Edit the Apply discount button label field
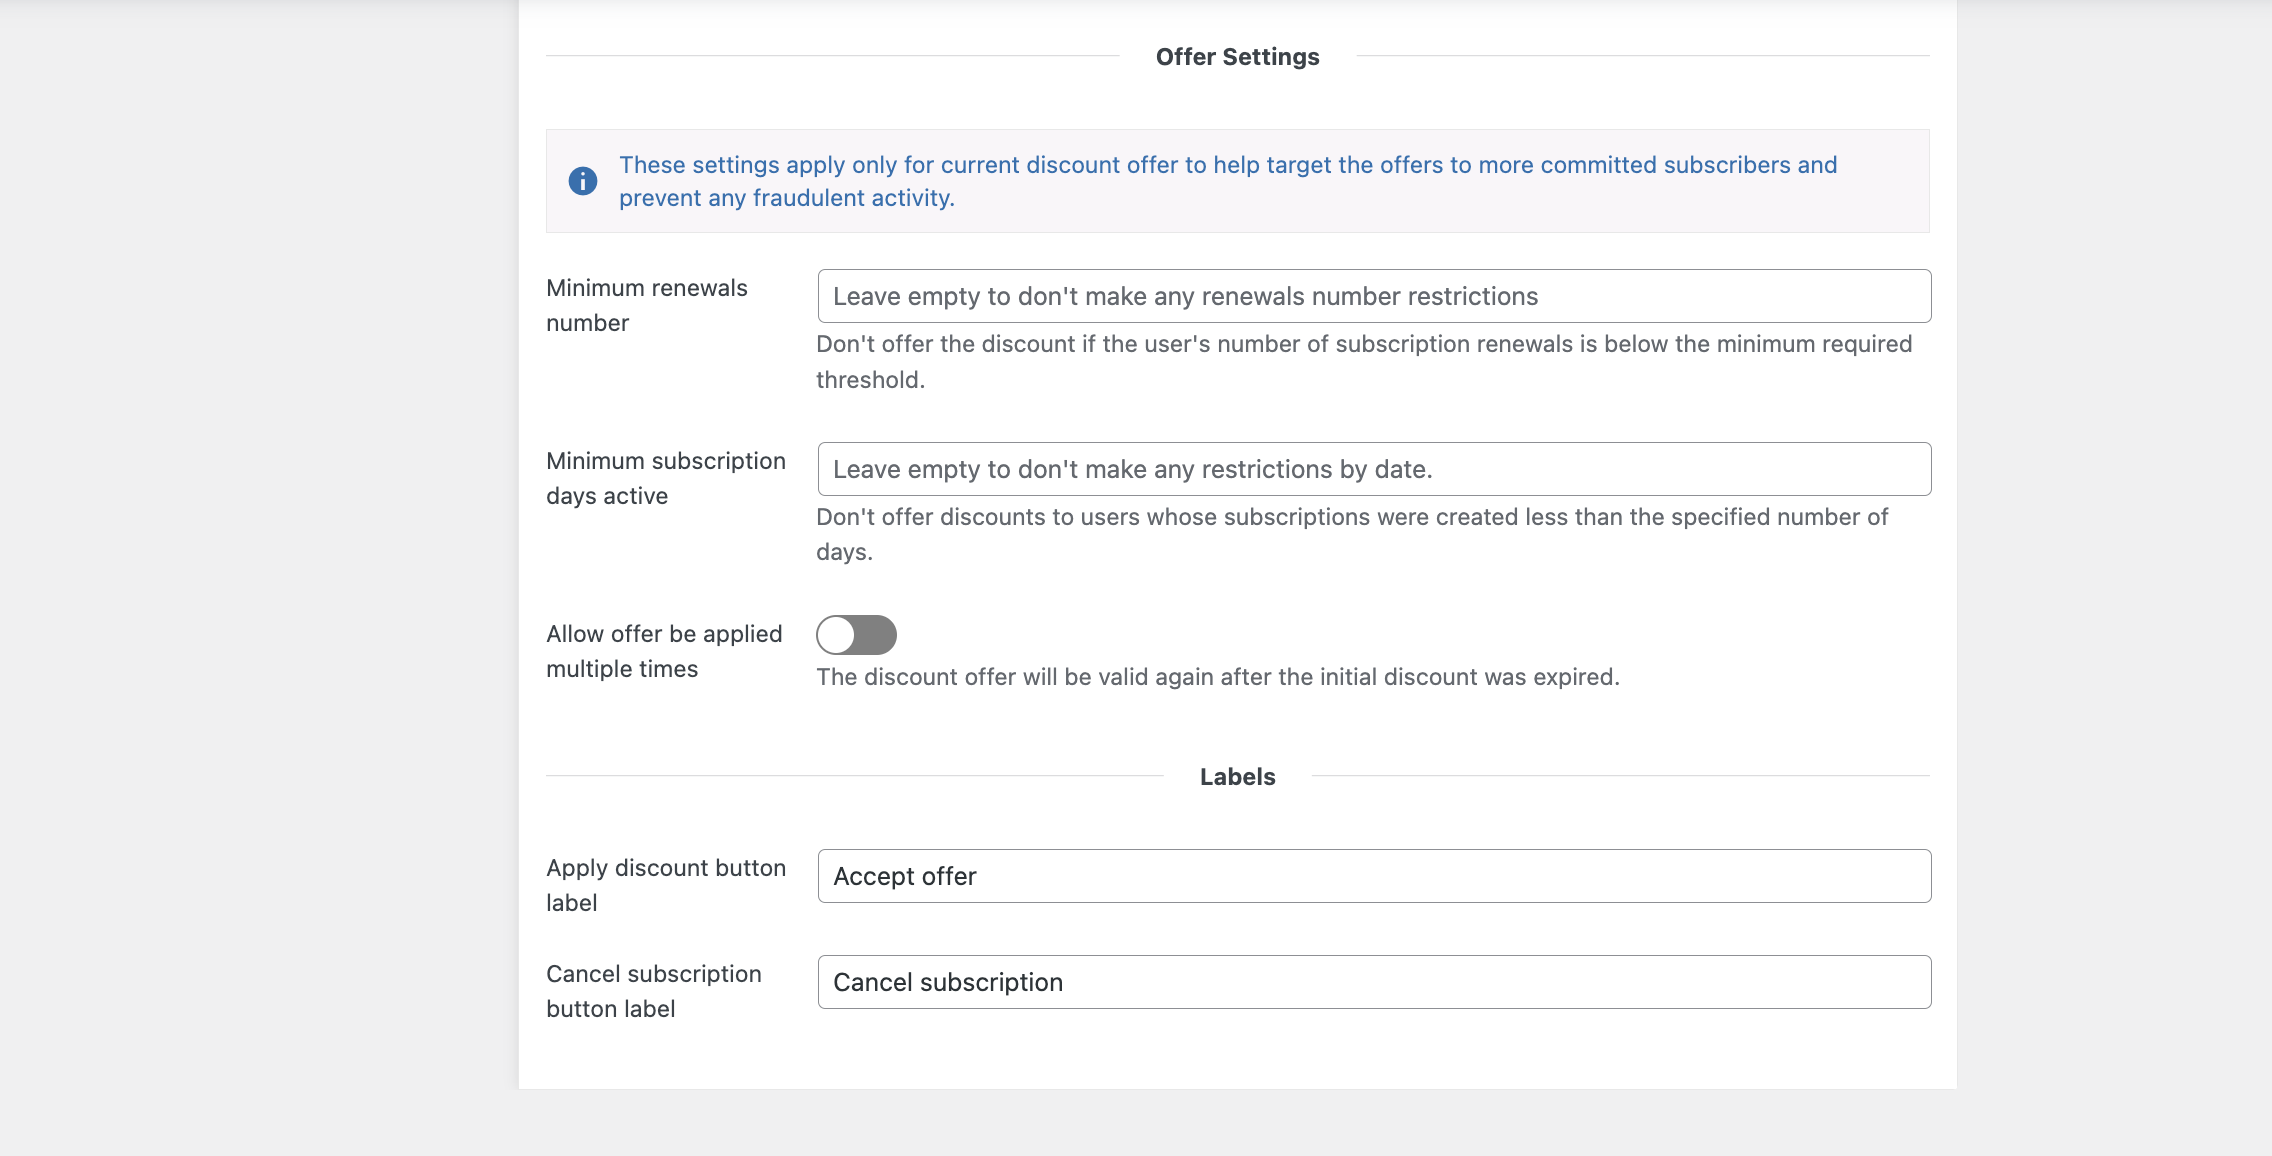This screenshot has height=1156, width=2272. [x=1374, y=876]
